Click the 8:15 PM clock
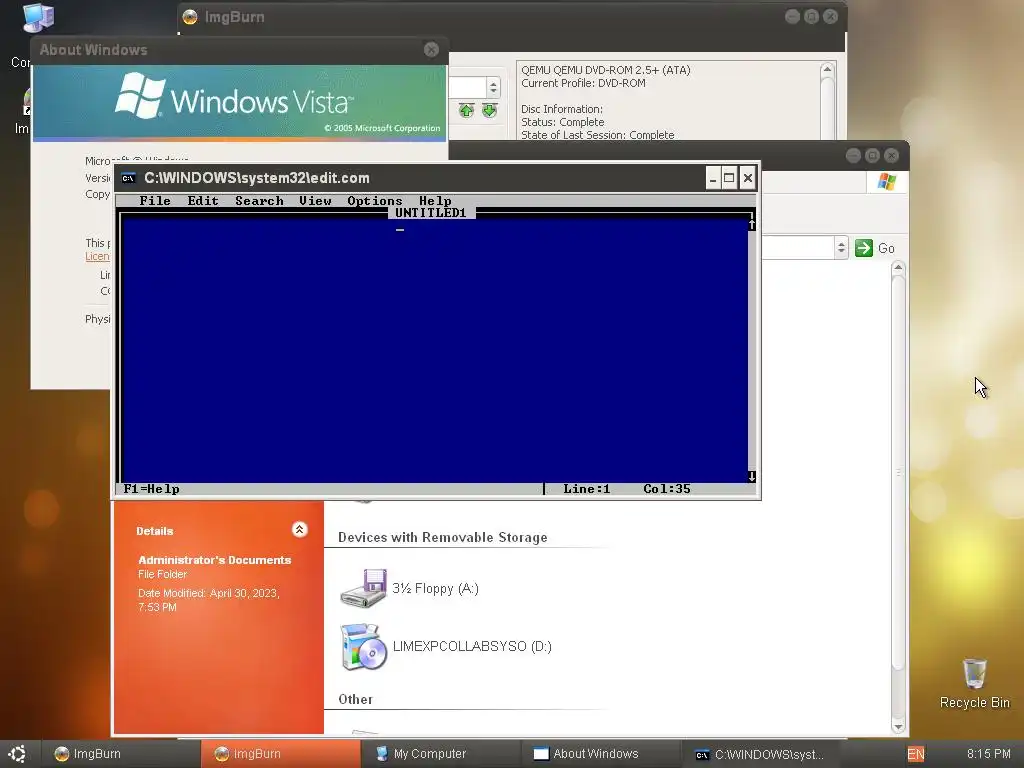1024x768 pixels. click(x=988, y=754)
